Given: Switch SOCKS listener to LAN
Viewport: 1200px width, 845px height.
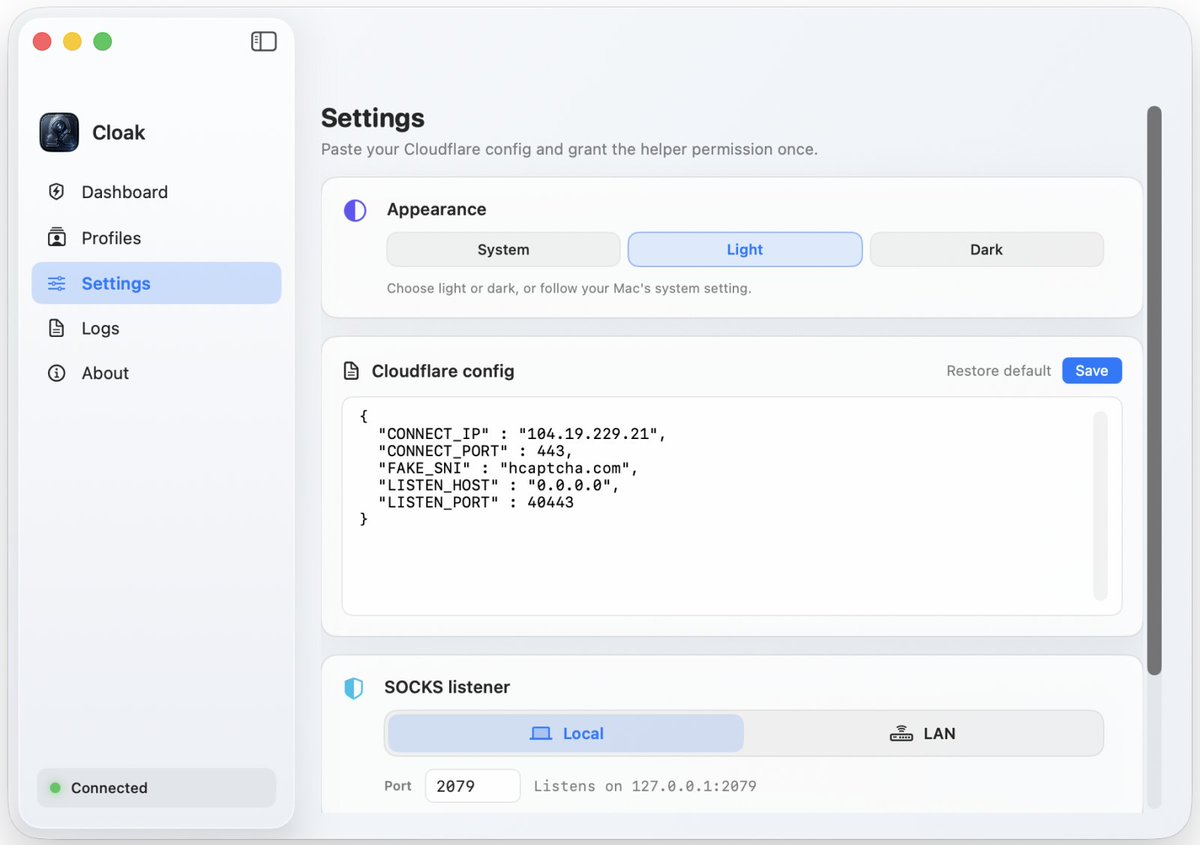Looking at the screenshot, I should pyautogui.click(x=923, y=733).
